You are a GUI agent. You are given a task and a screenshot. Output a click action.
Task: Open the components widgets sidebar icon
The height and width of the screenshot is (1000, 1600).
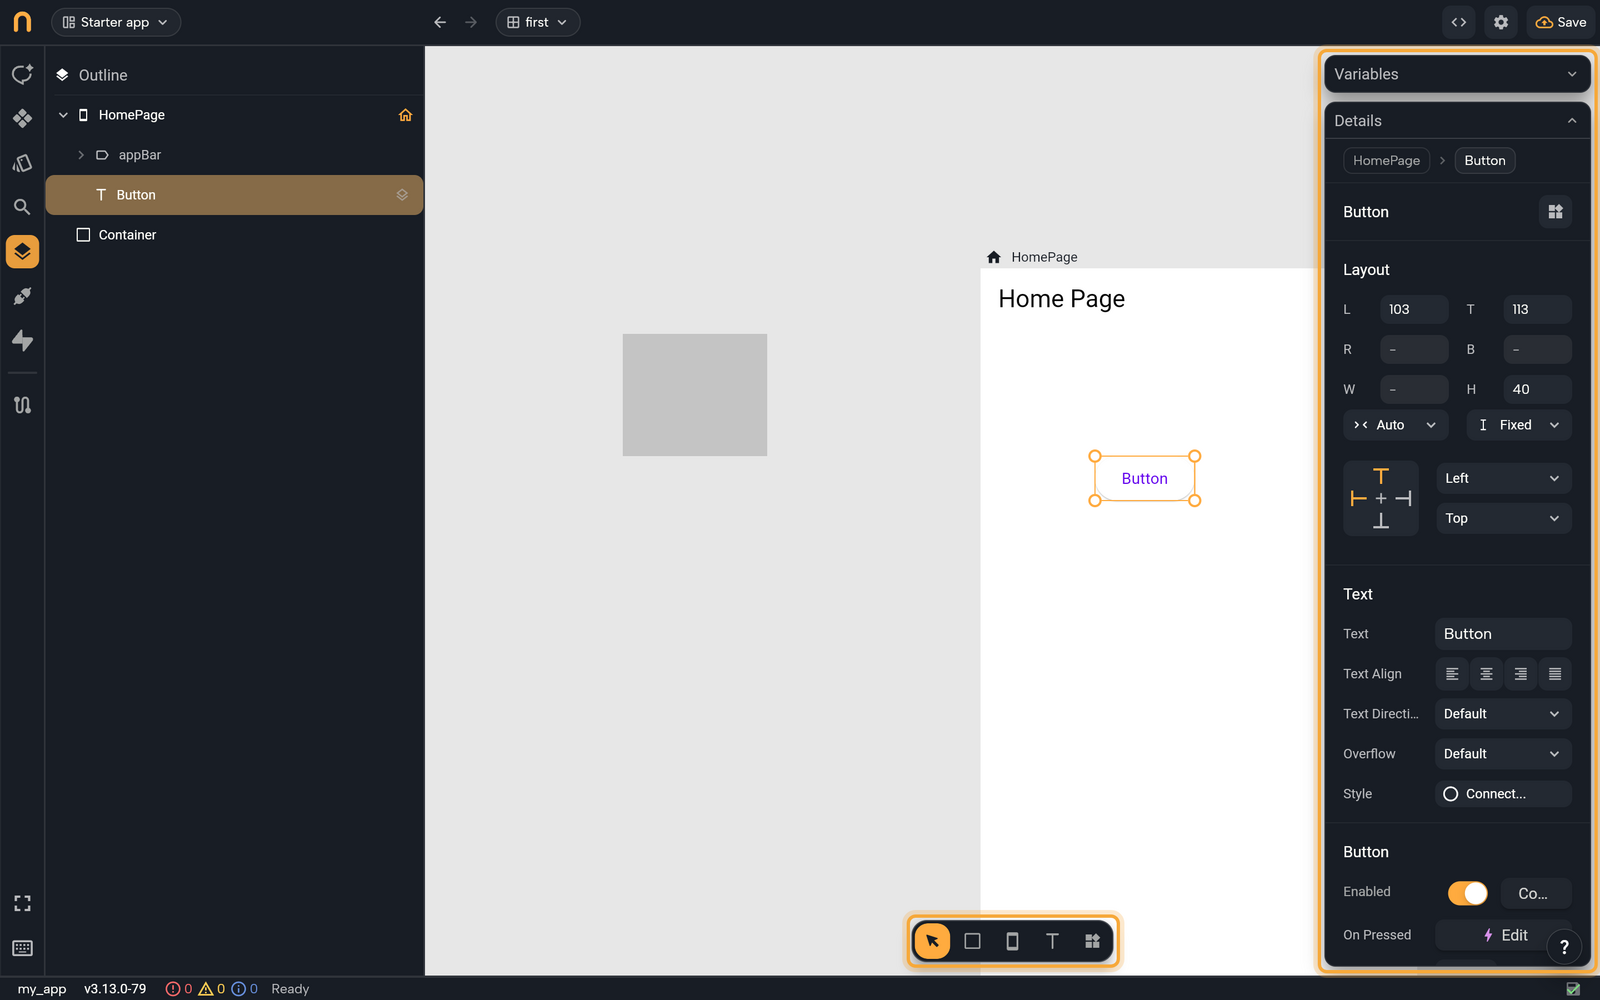22,118
